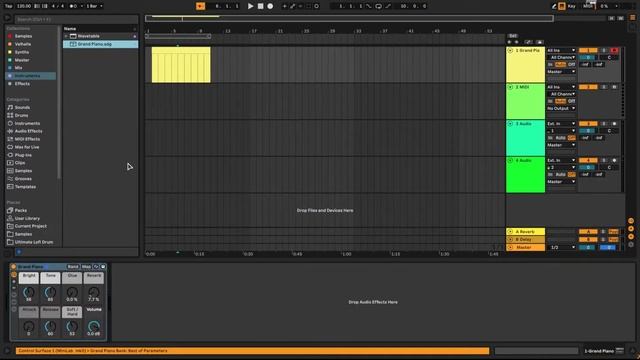This screenshot has width=640, height=360.
Task: Open 2 MIDI track No Output dropdown
Action: click(561, 109)
